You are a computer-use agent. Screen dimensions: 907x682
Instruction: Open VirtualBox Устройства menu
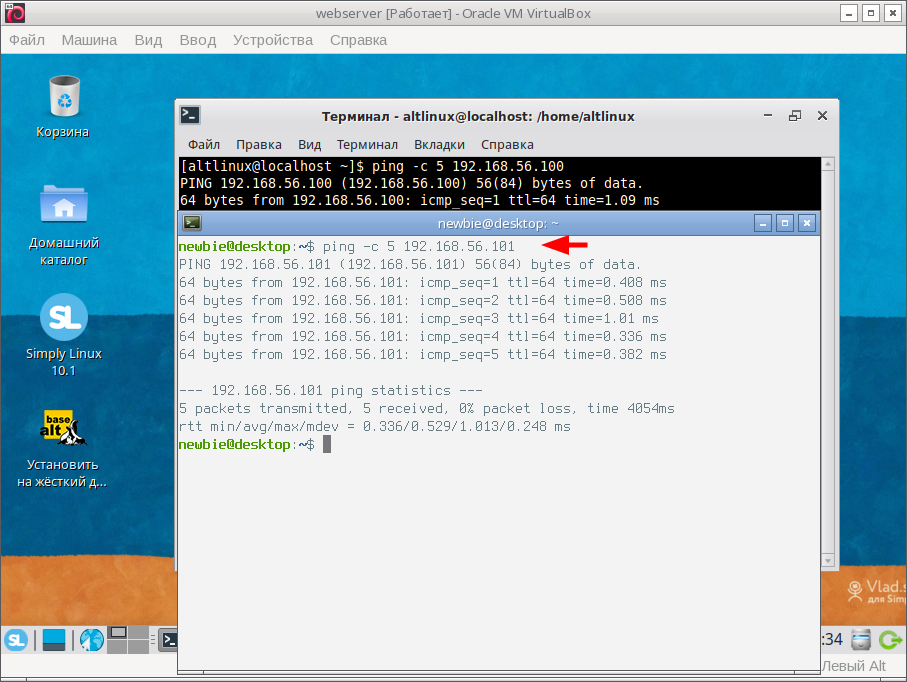(x=273, y=40)
